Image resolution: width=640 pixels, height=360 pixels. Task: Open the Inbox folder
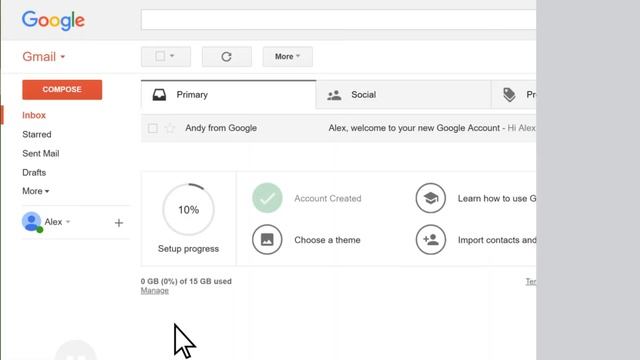(34, 115)
